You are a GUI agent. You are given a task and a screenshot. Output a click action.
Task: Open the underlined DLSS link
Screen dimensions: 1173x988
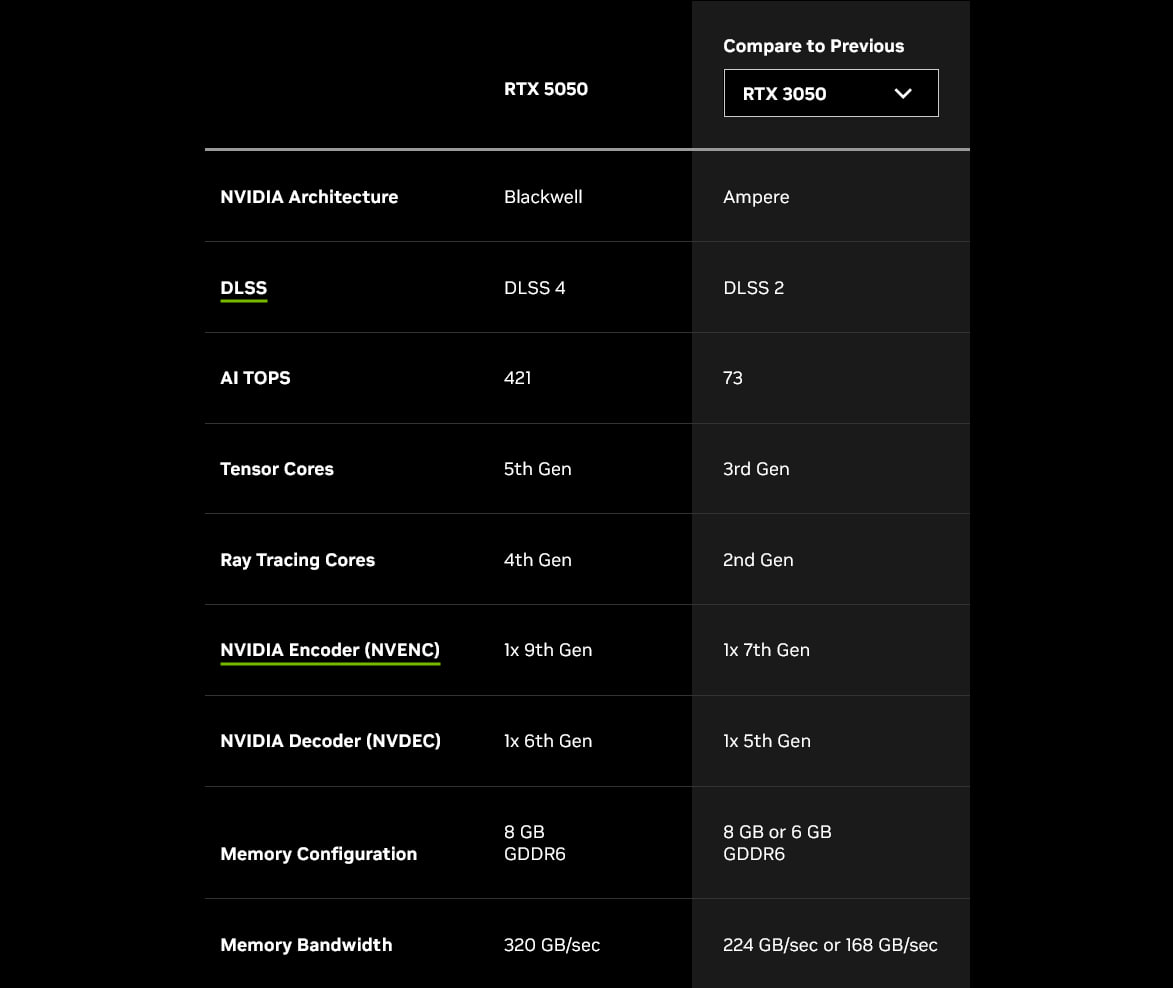click(243, 288)
